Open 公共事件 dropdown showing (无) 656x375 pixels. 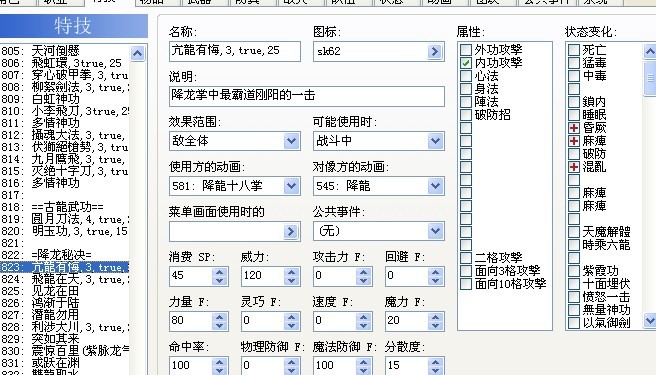tap(379, 231)
